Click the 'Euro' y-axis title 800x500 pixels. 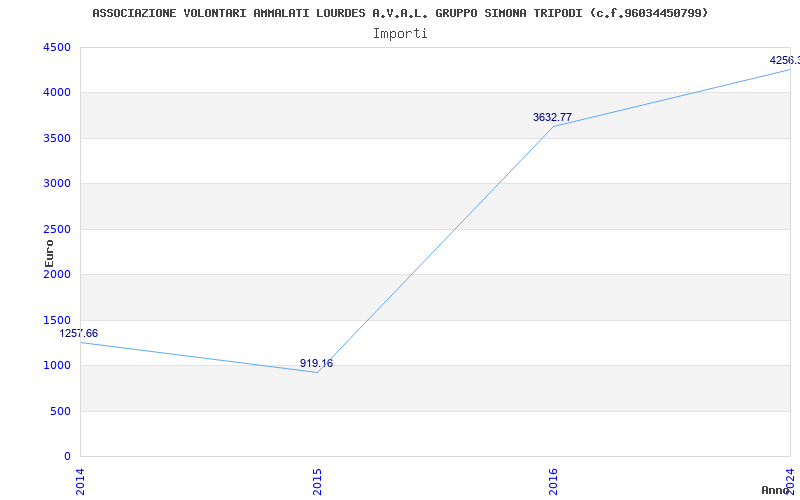coord(49,253)
